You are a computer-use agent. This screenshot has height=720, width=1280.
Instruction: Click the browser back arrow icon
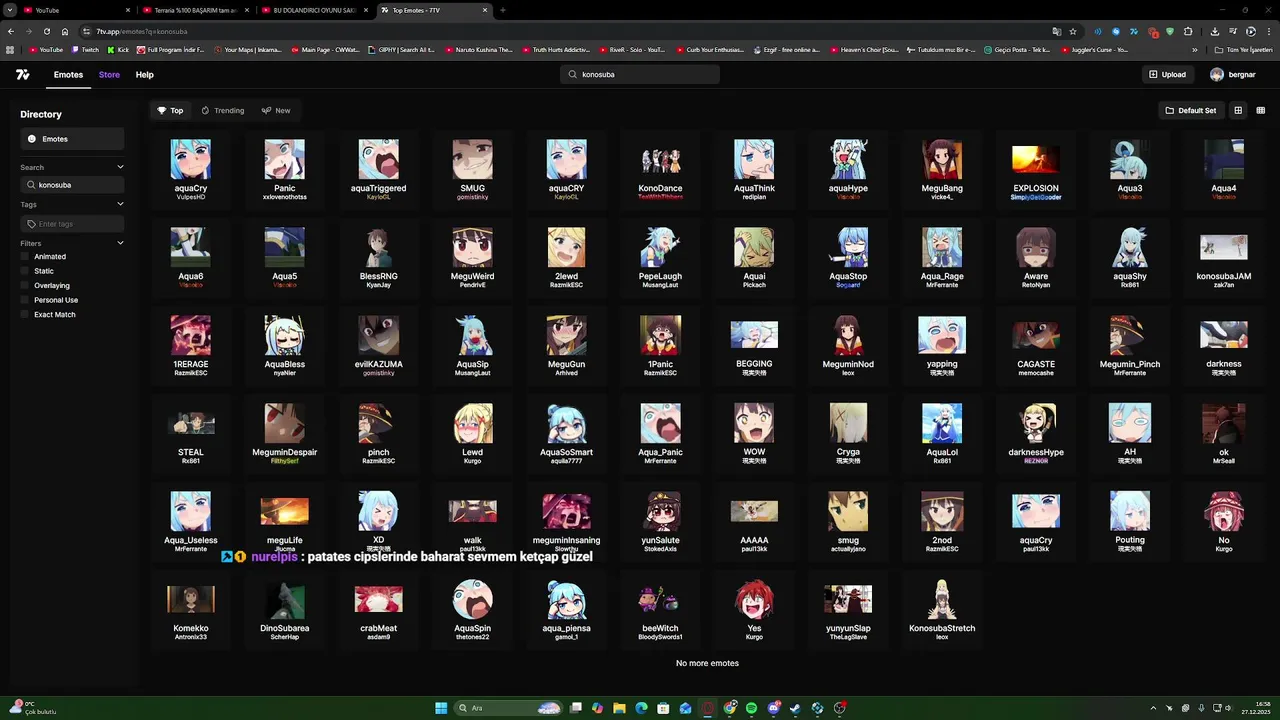tap(11, 31)
